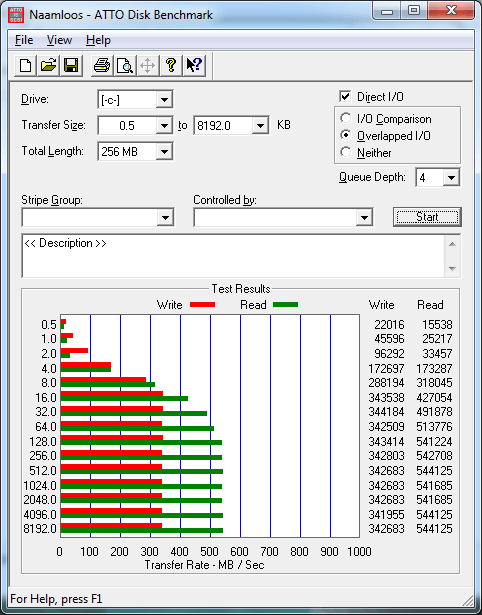The image size is (482, 615).
Task: Click the yellow question mark About icon
Action: (x=171, y=65)
